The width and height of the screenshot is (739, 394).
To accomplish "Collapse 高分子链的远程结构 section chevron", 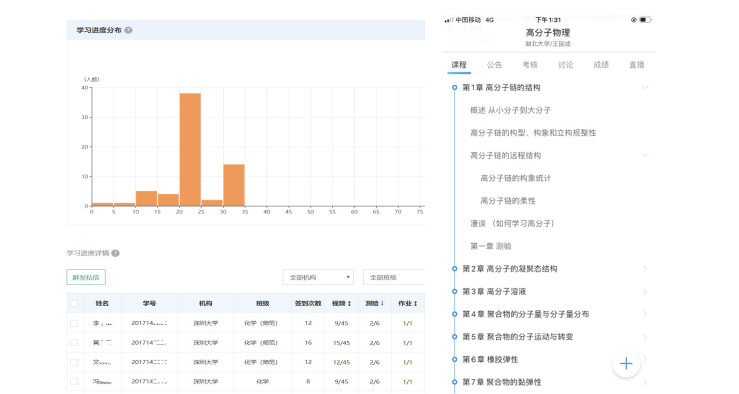I will [x=645, y=156].
